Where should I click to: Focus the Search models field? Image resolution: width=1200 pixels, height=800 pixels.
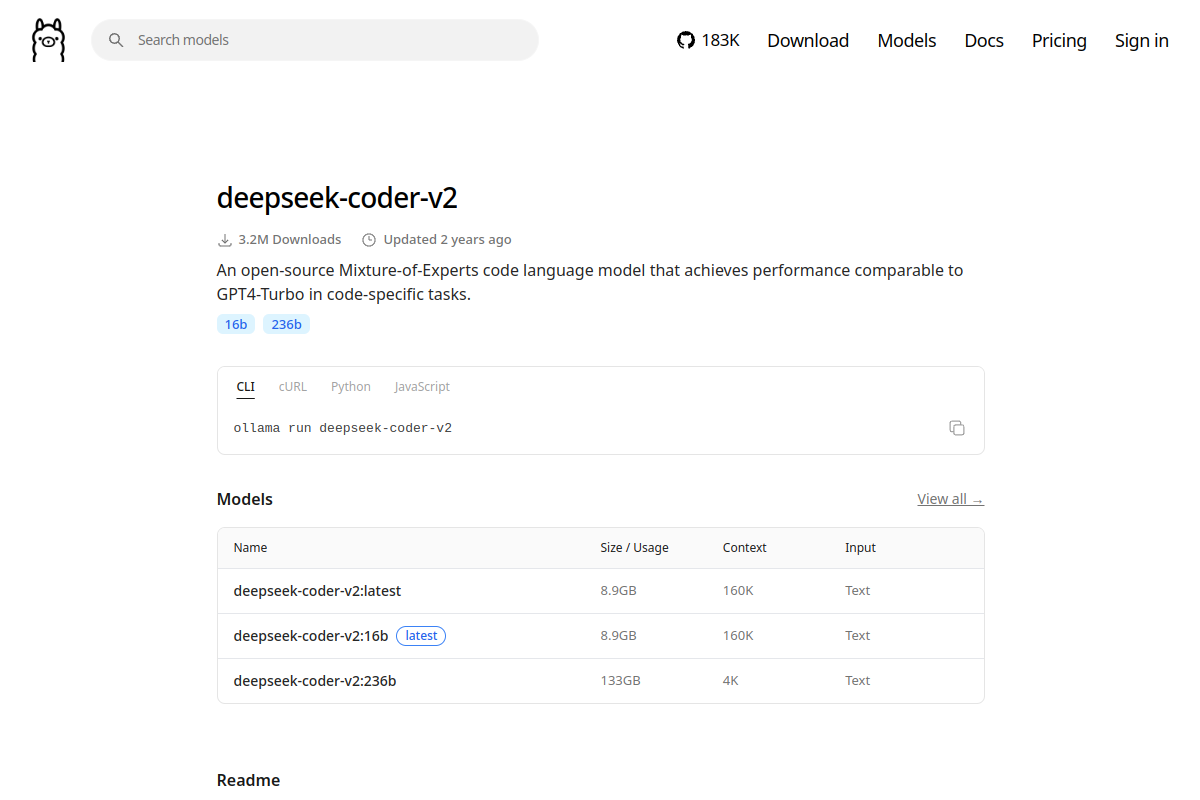click(x=315, y=40)
